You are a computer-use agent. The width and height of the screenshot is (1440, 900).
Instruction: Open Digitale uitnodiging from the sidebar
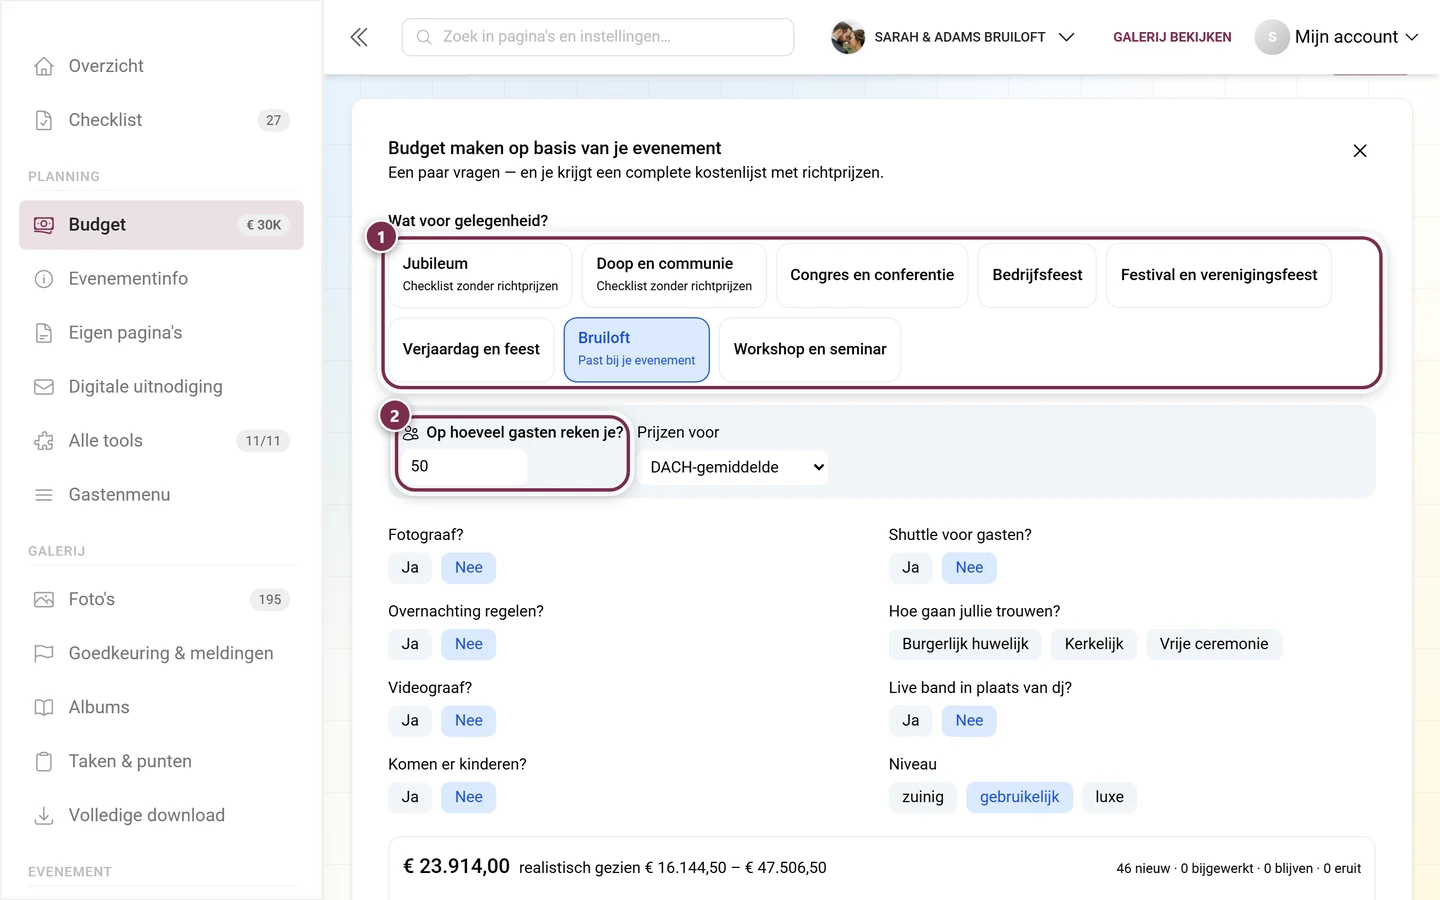tap(161, 387)
